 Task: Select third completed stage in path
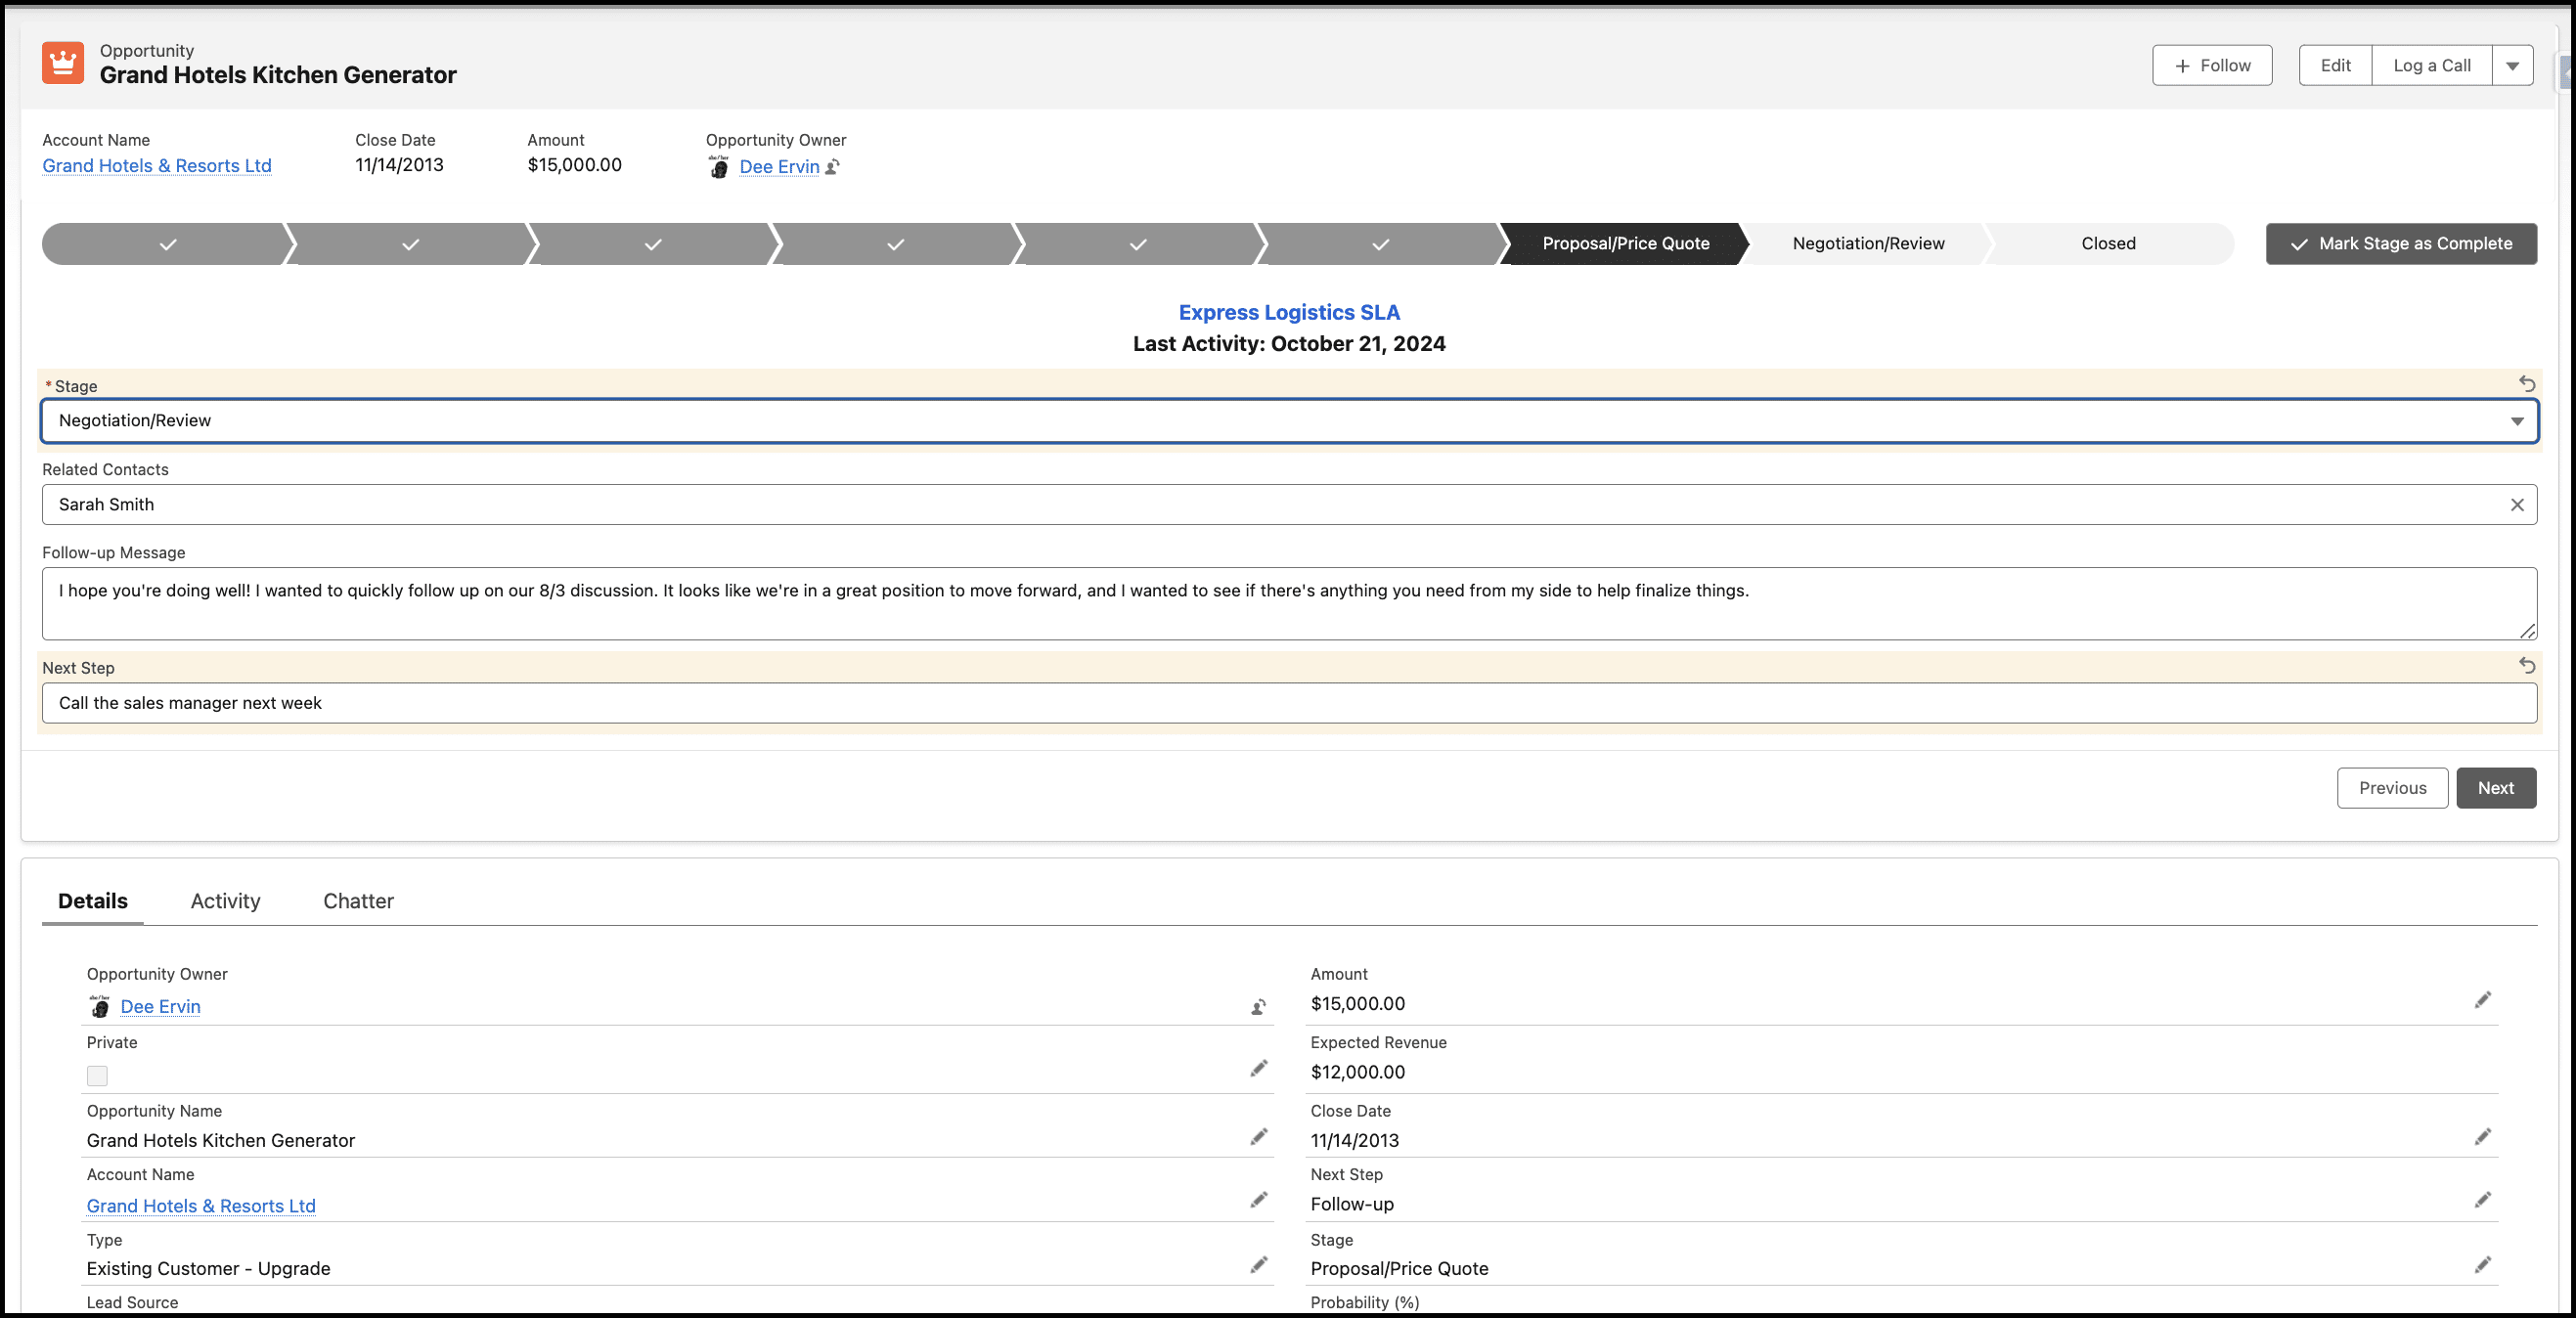[x=653, y=244]
